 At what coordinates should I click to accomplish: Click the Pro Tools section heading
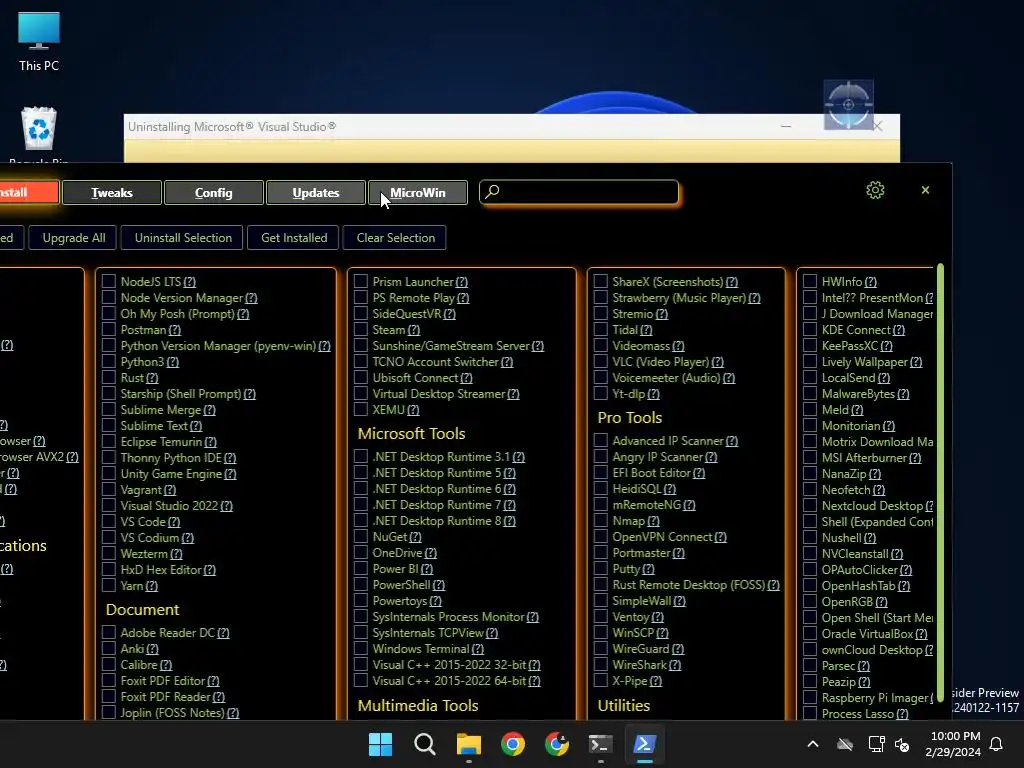tap(630, 417)
